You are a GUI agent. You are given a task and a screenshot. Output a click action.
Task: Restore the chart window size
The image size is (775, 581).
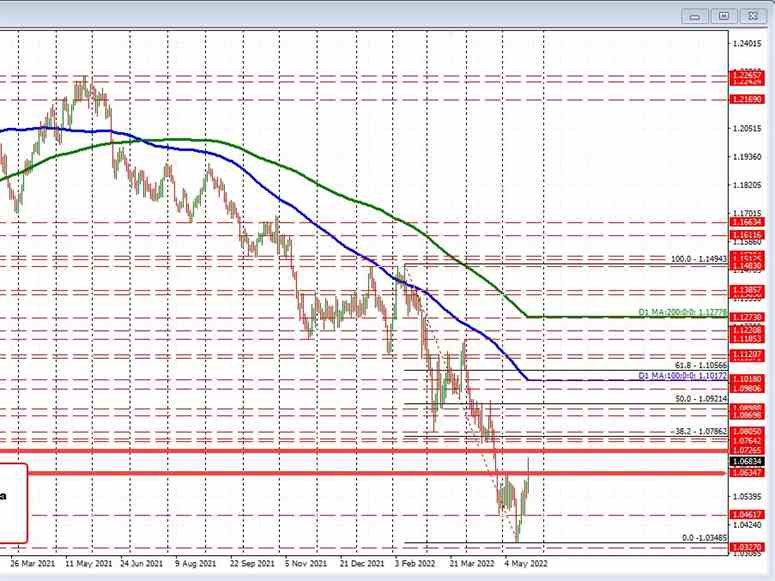coord(724,16)
